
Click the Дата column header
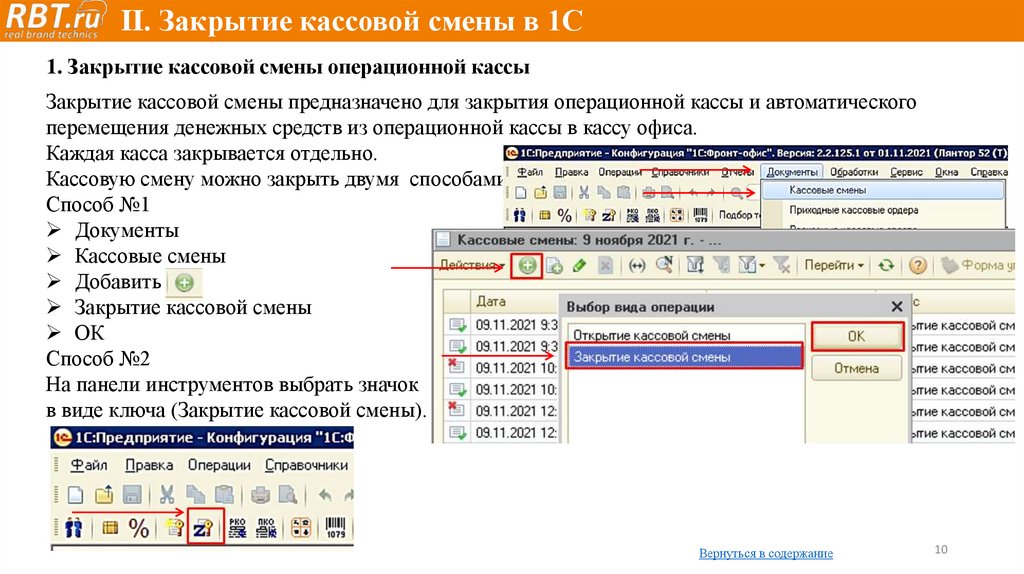(514, 302)
